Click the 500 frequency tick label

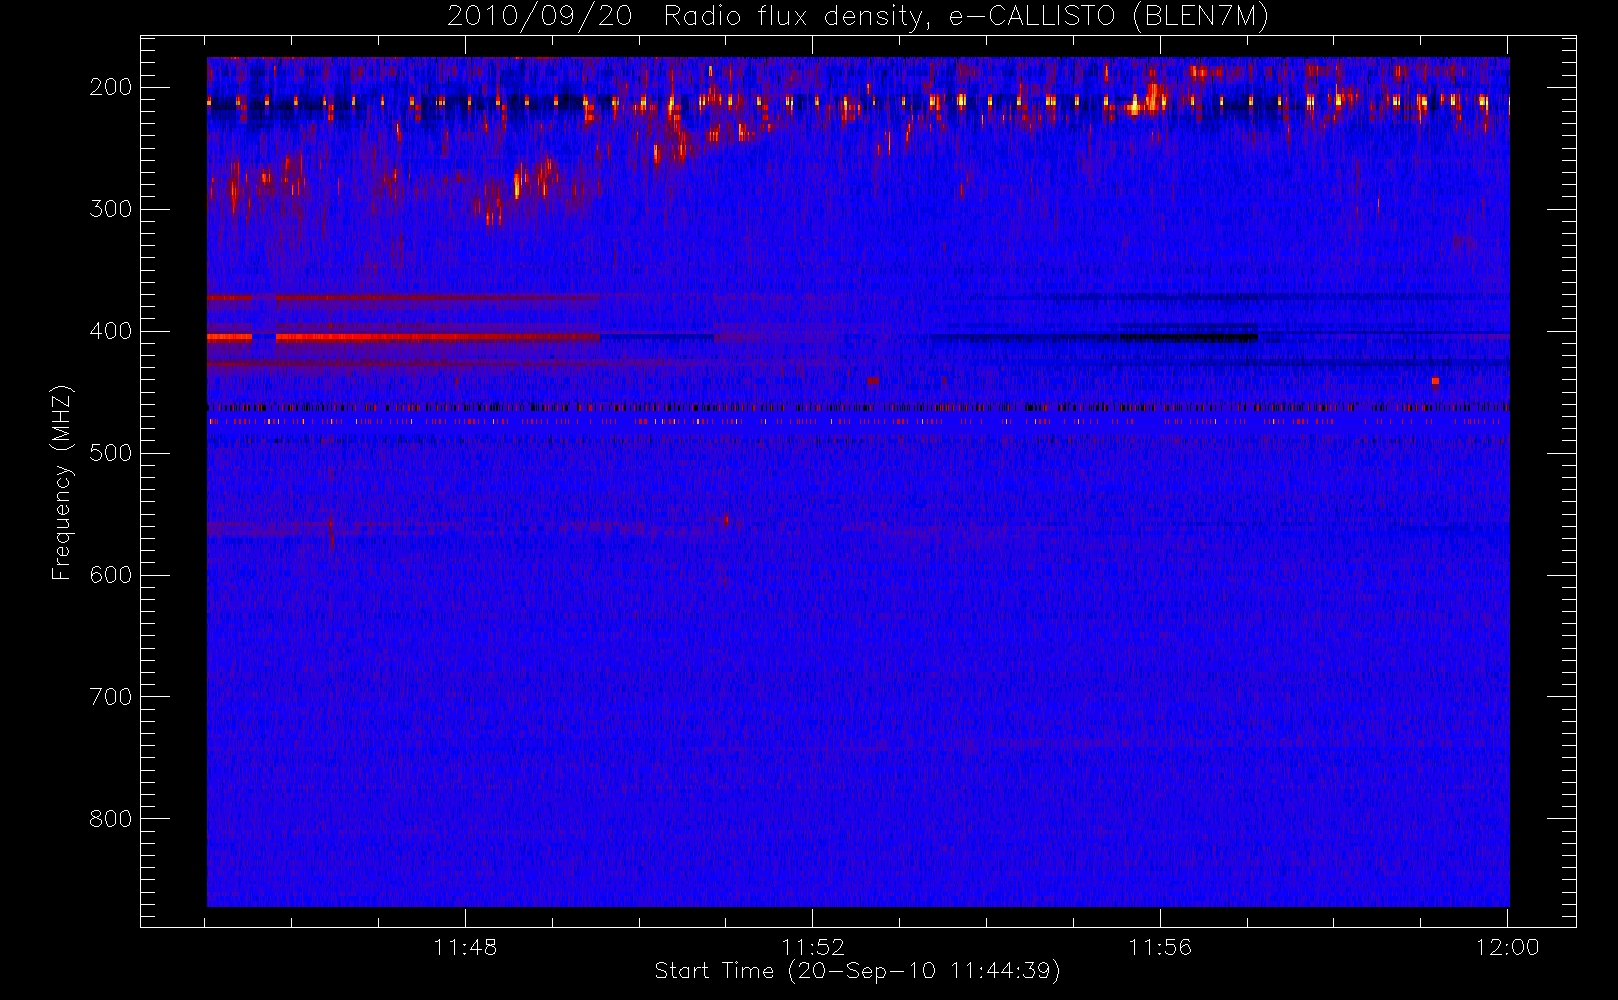(x=111, y=453)
